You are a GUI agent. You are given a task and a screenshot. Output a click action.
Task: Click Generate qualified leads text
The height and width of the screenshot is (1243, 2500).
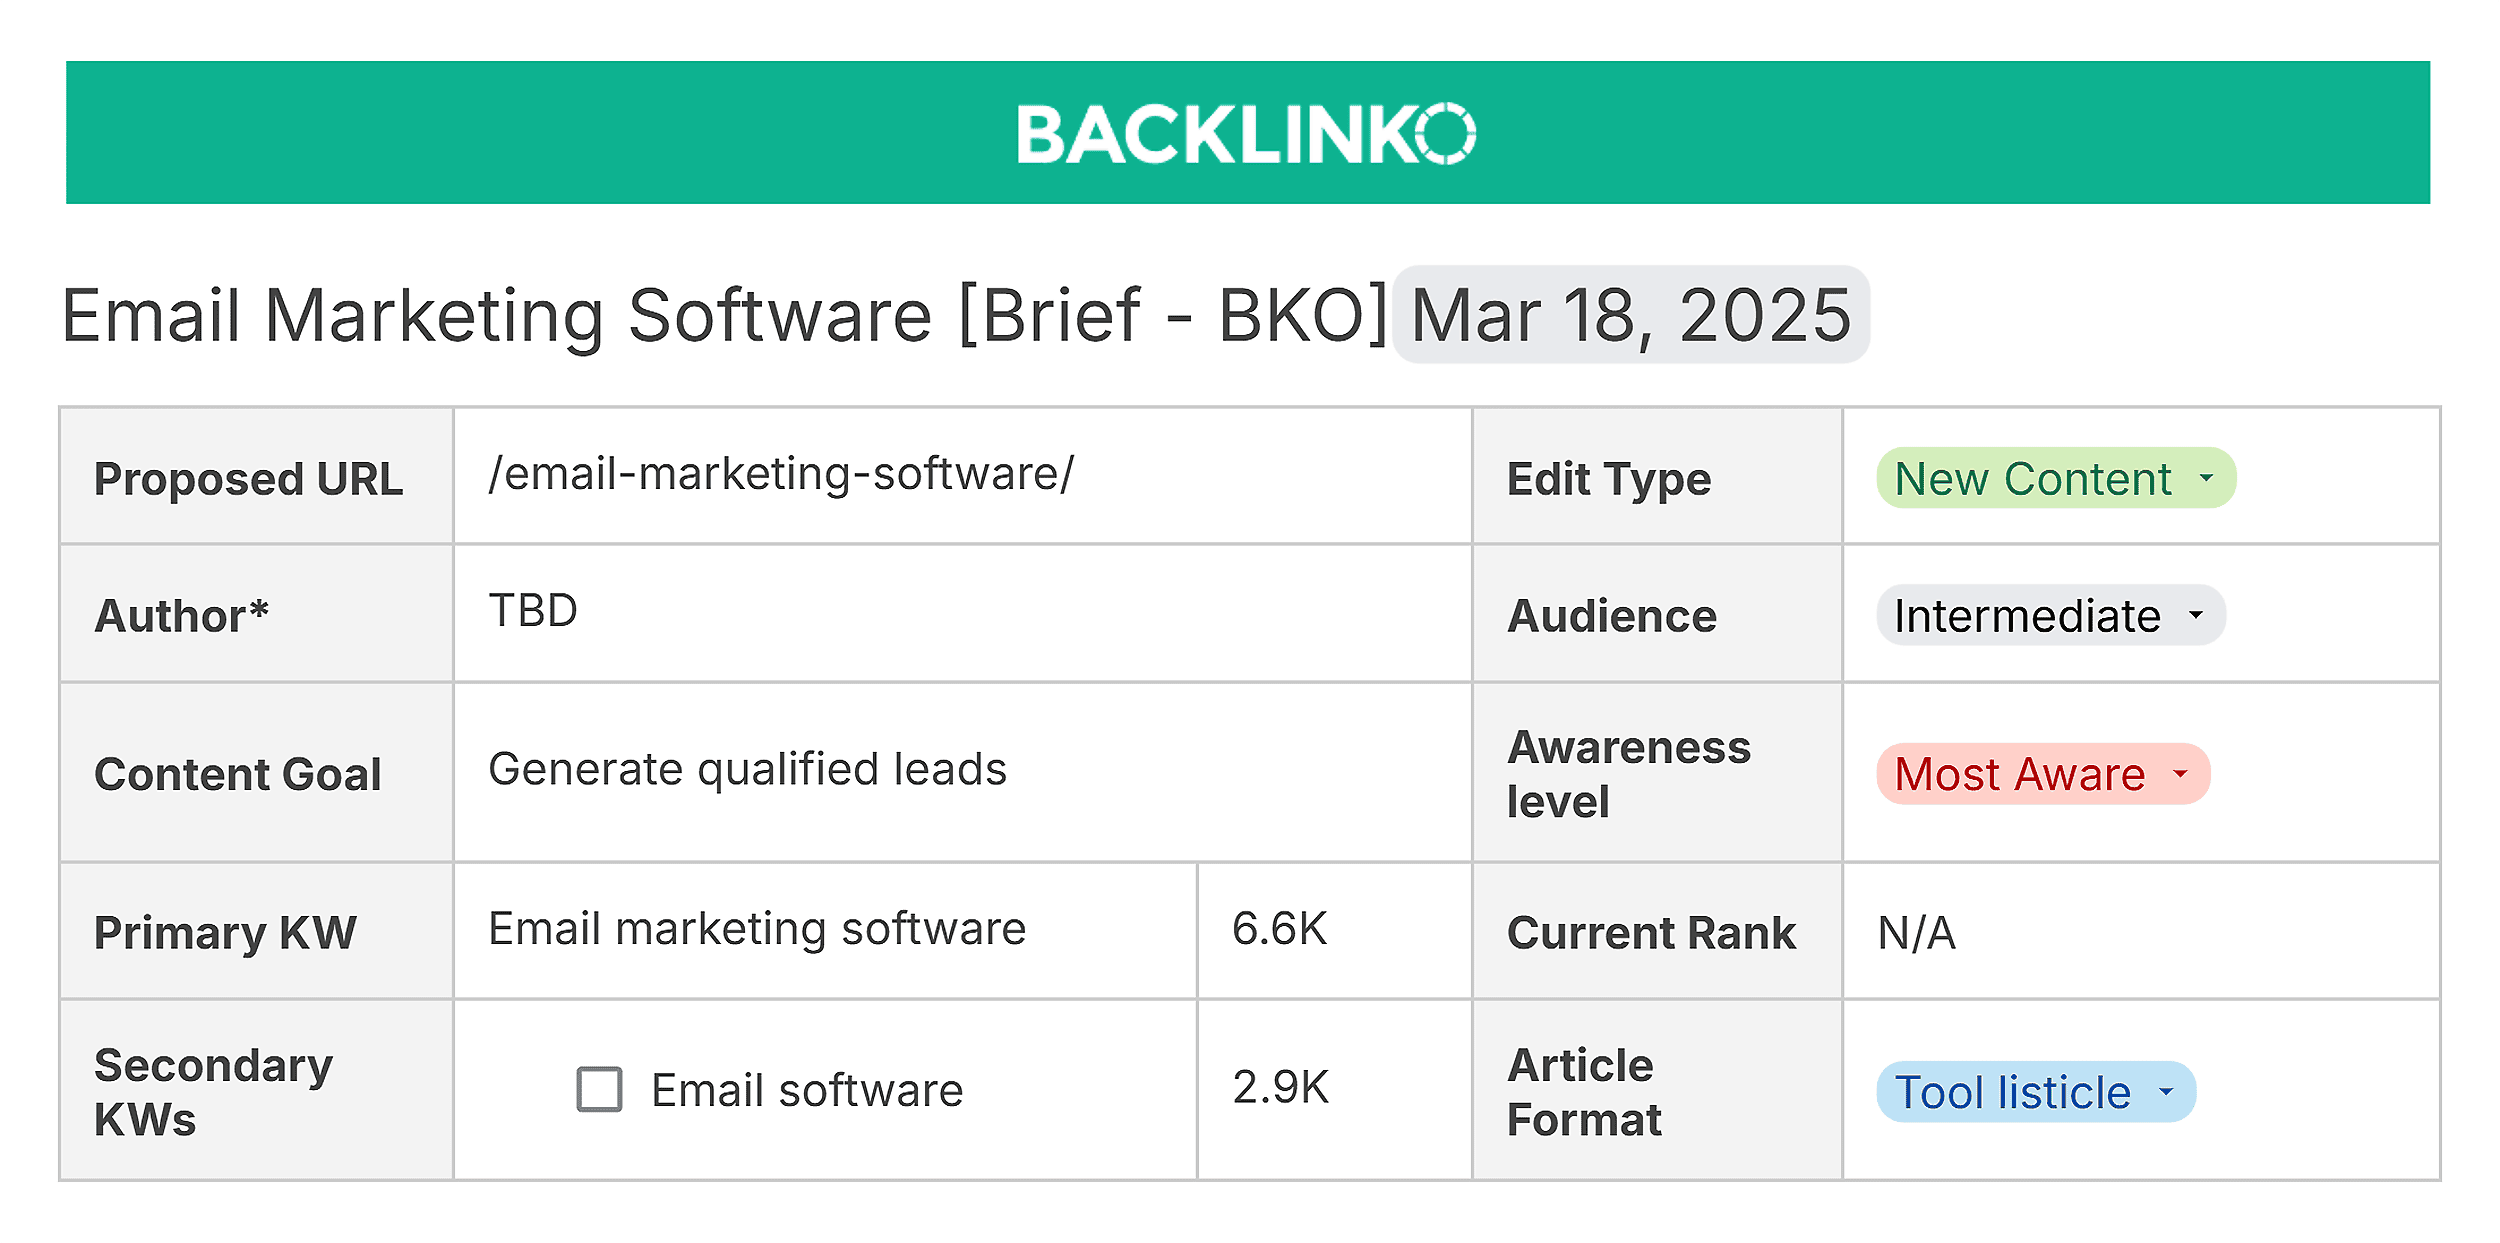[x=747, y=770]
